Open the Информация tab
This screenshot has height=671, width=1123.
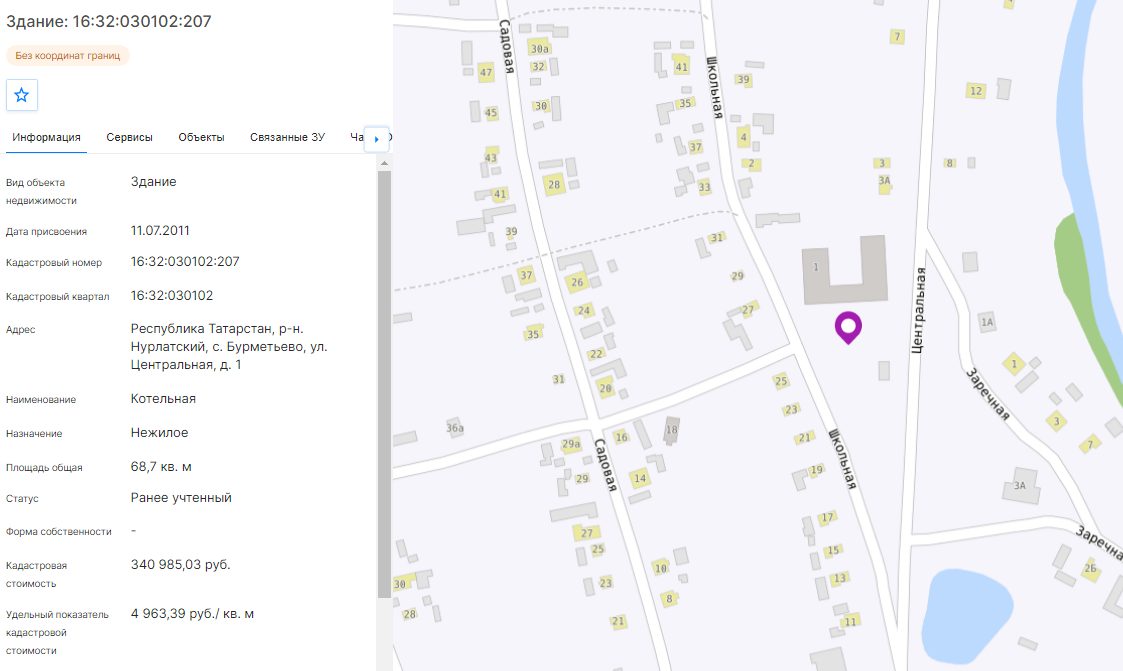(47, 137)
